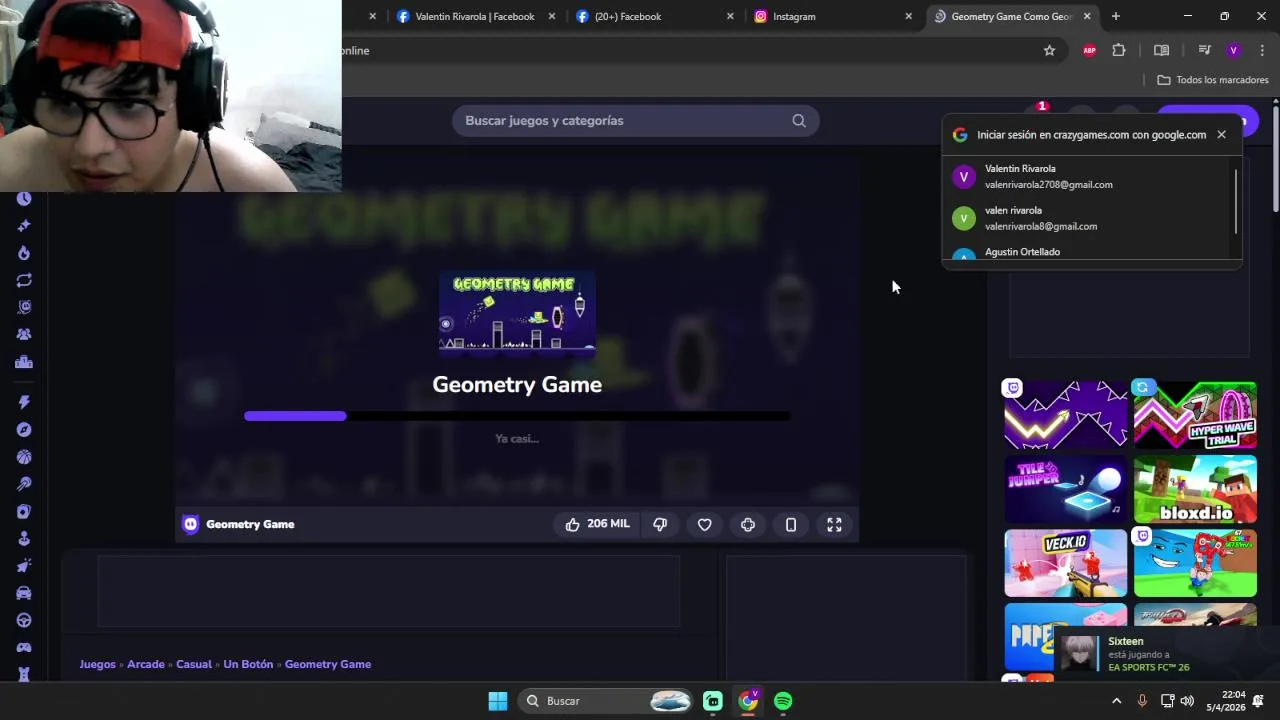Choose Valentin Rivarola Google account
This screenshot has height=720, width=1280.
[x=1088, y=177]
